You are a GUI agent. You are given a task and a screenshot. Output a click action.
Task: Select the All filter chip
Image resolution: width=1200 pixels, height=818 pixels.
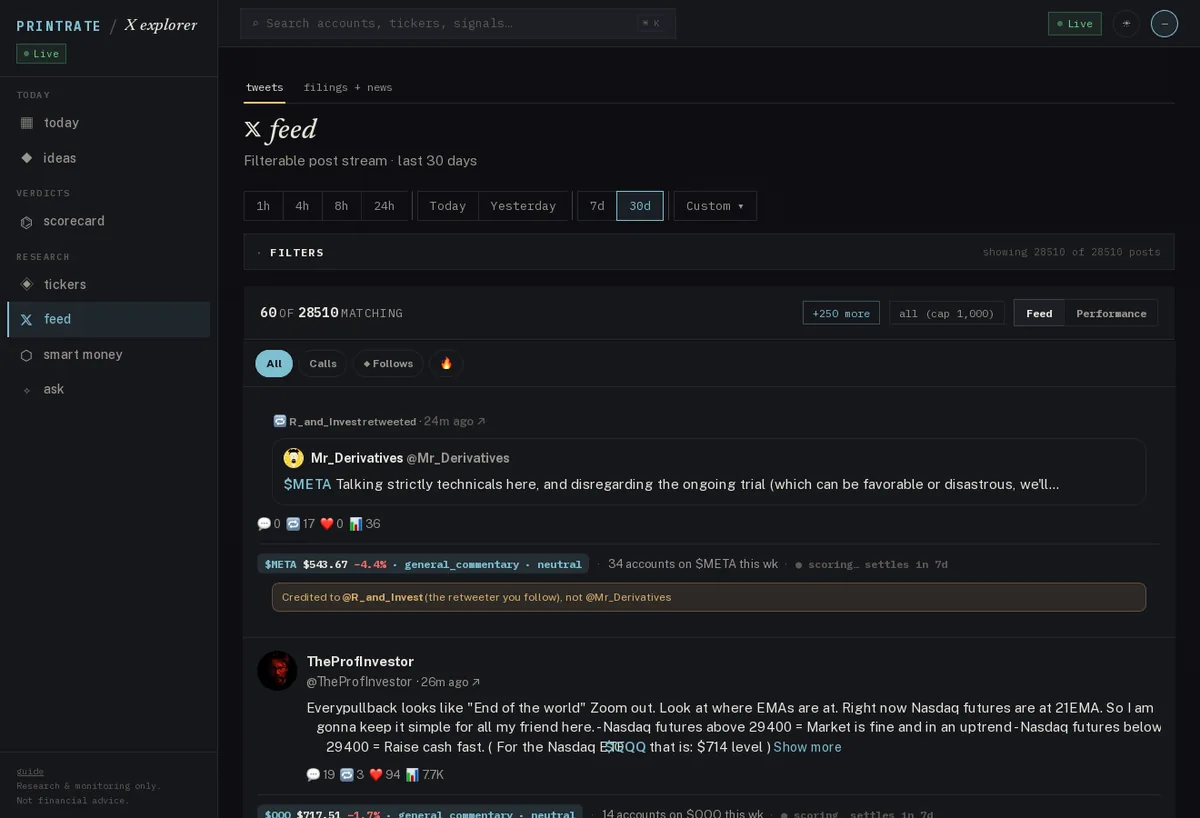click(274, 364)
